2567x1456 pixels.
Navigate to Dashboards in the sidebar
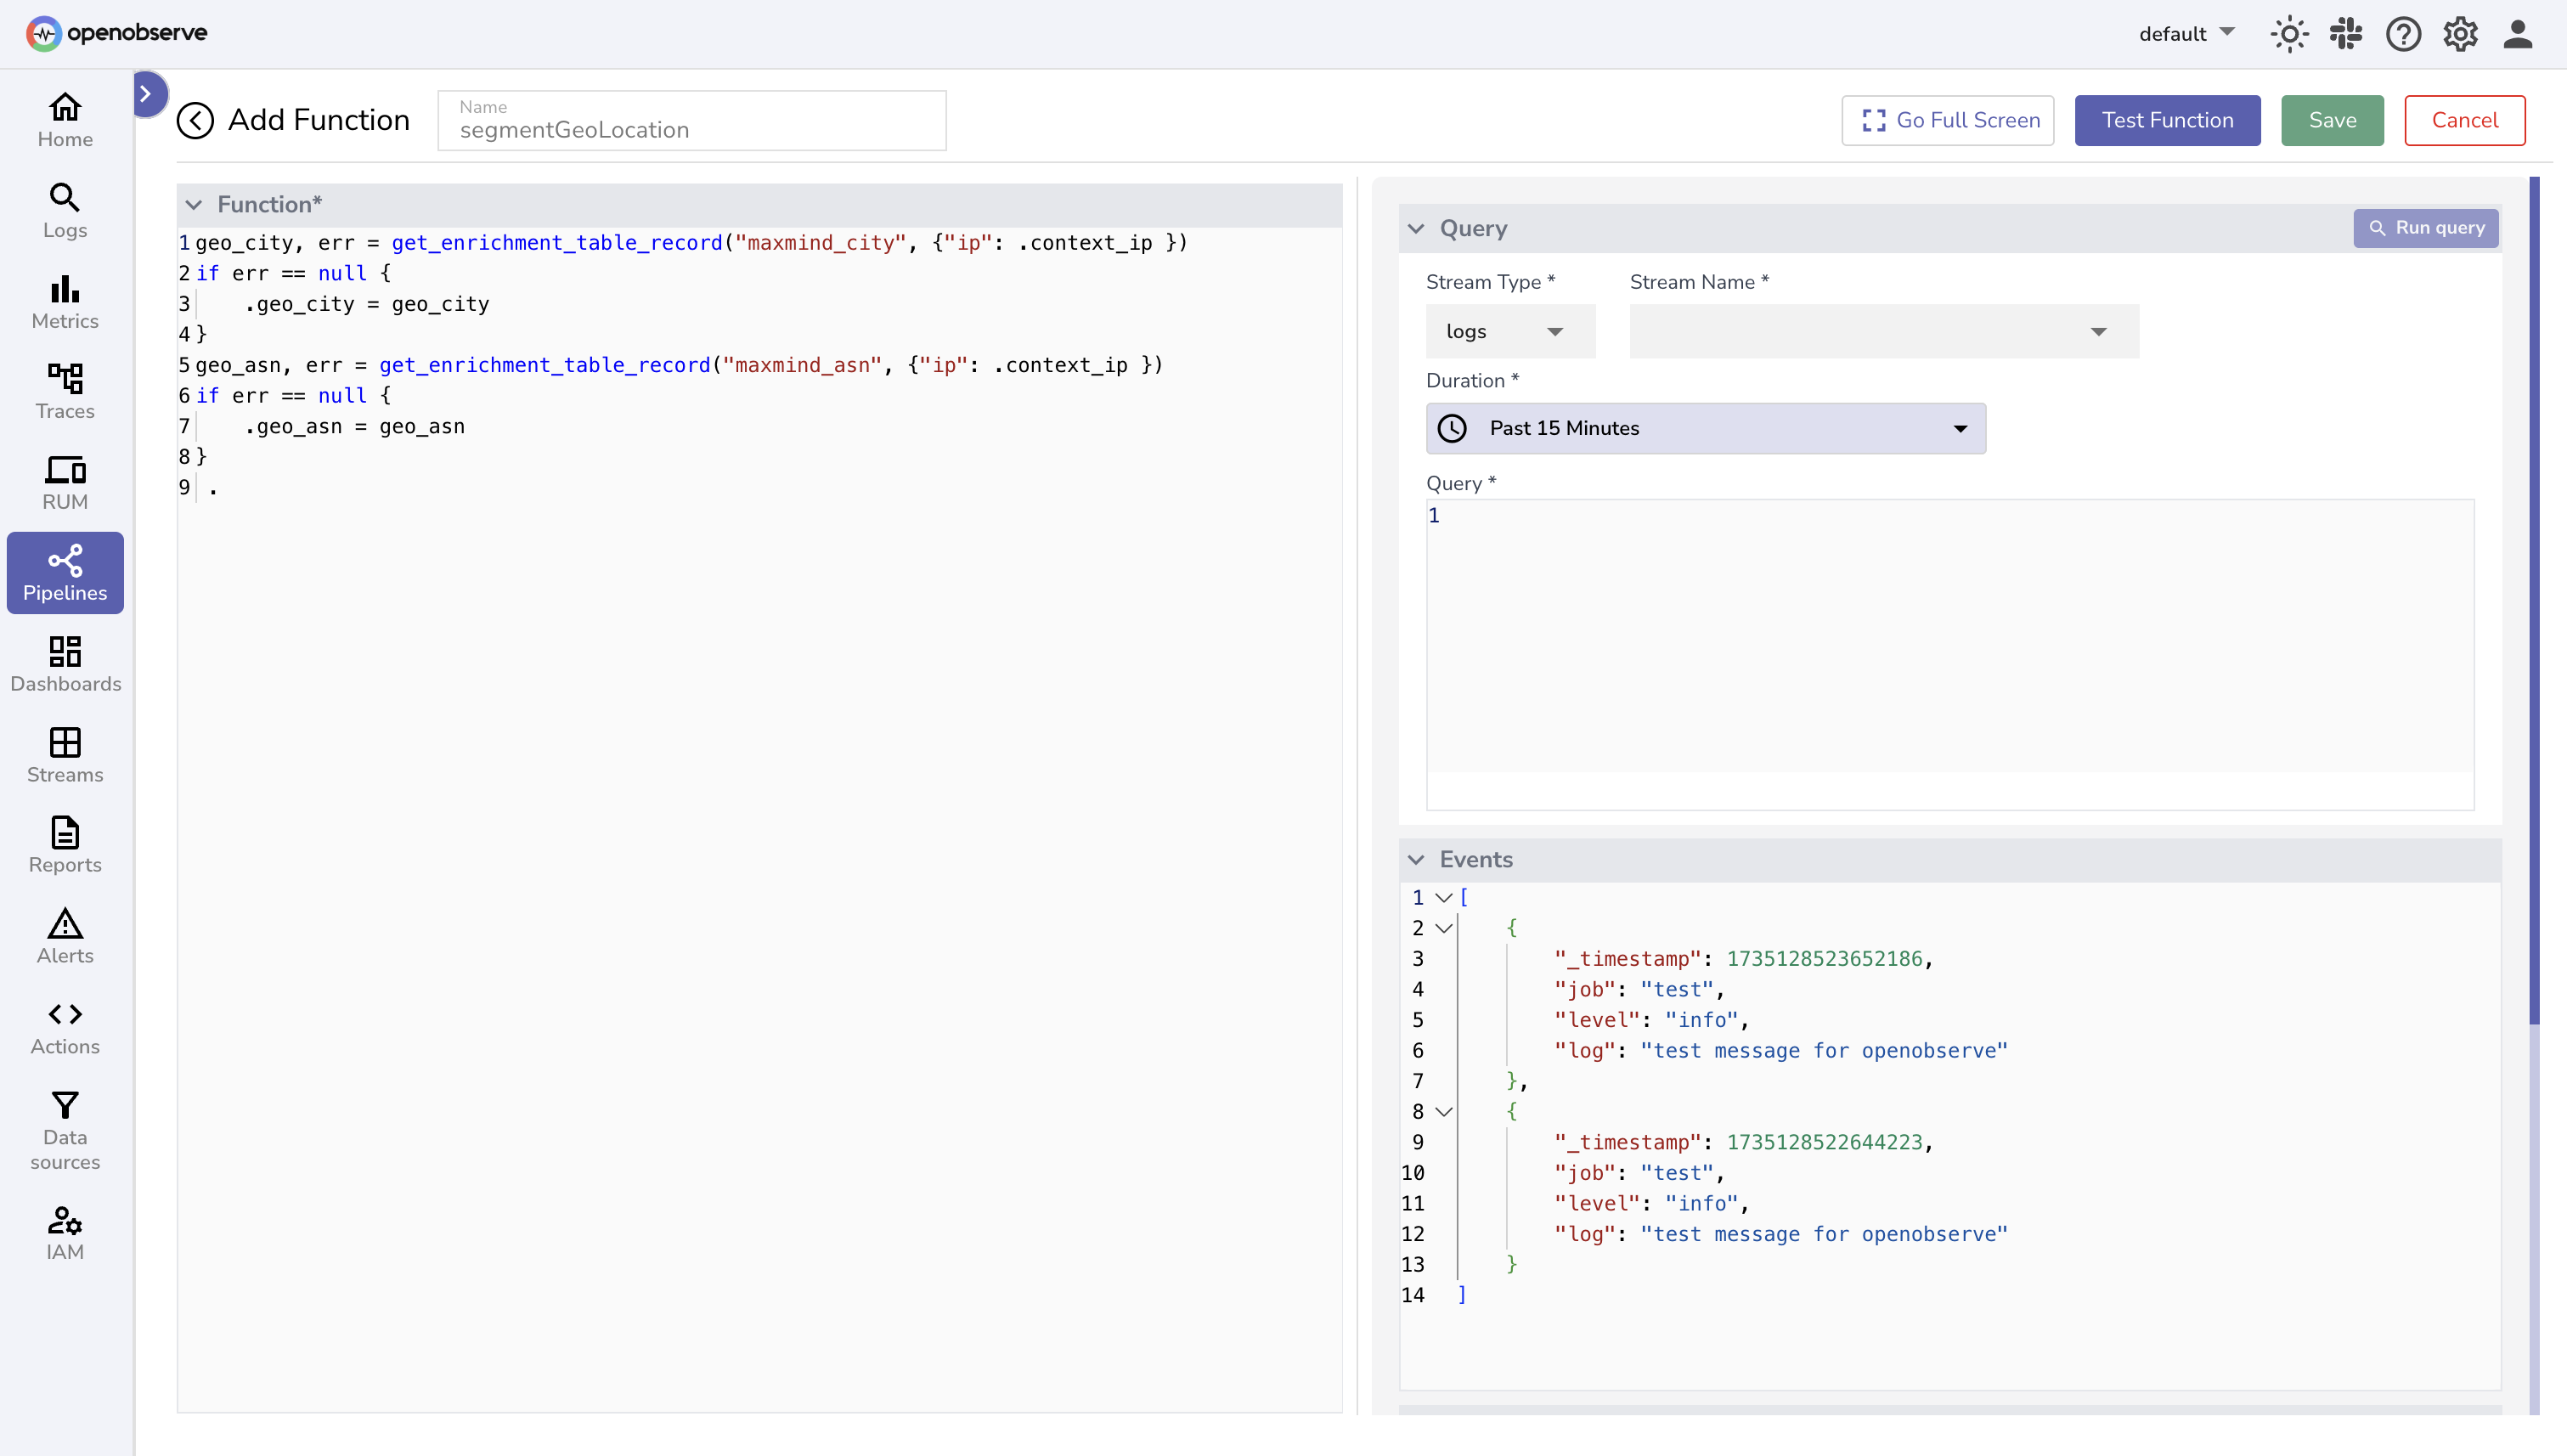tap(65, 664)
